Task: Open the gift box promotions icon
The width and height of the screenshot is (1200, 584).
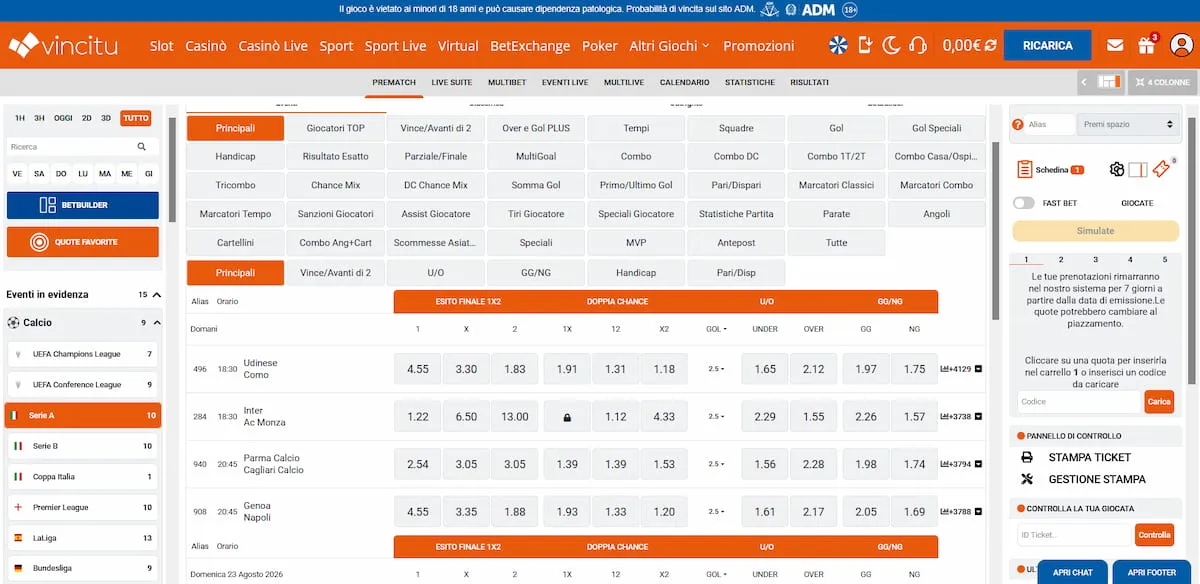Action: click(x=1146, y=46)
